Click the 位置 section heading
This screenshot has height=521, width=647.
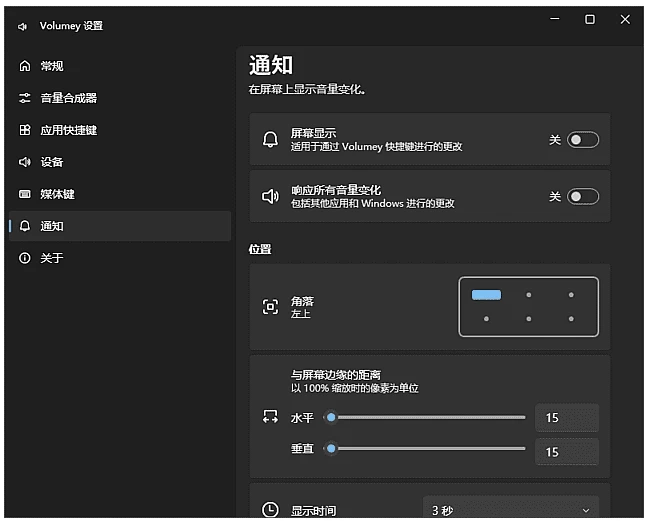(x=260, y=249)
